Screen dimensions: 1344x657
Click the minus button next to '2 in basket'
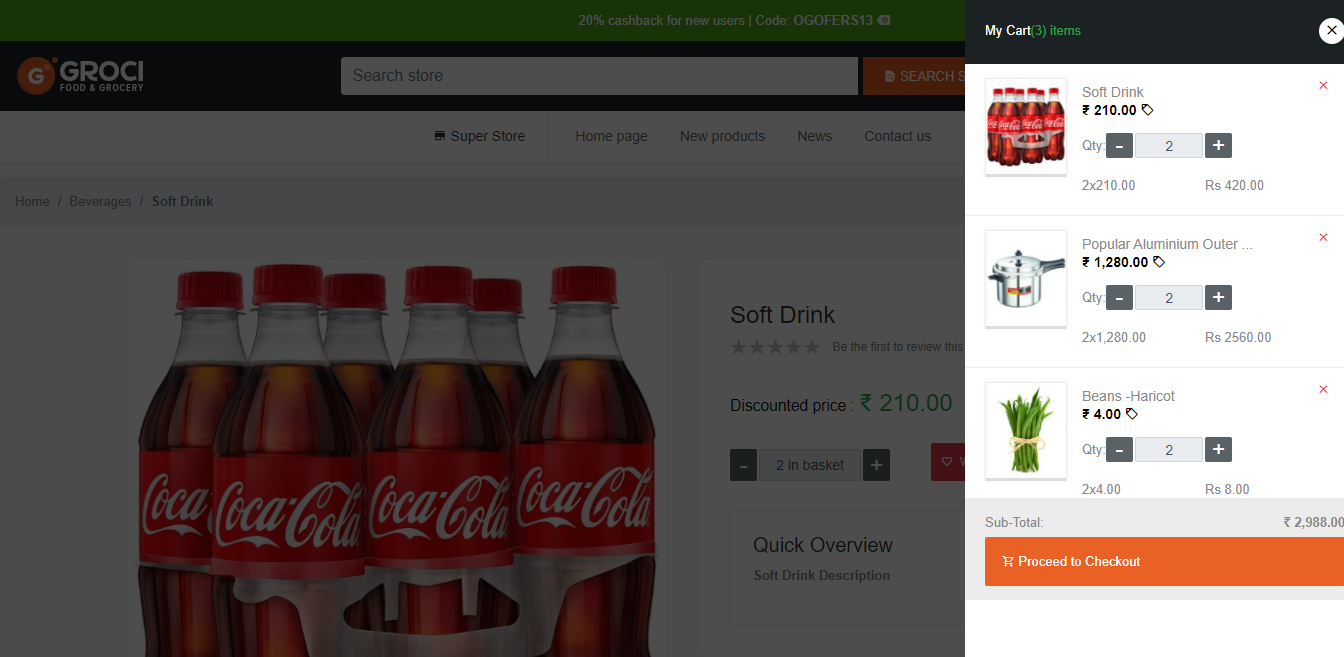pyautogui.click(x=743, y=464)
